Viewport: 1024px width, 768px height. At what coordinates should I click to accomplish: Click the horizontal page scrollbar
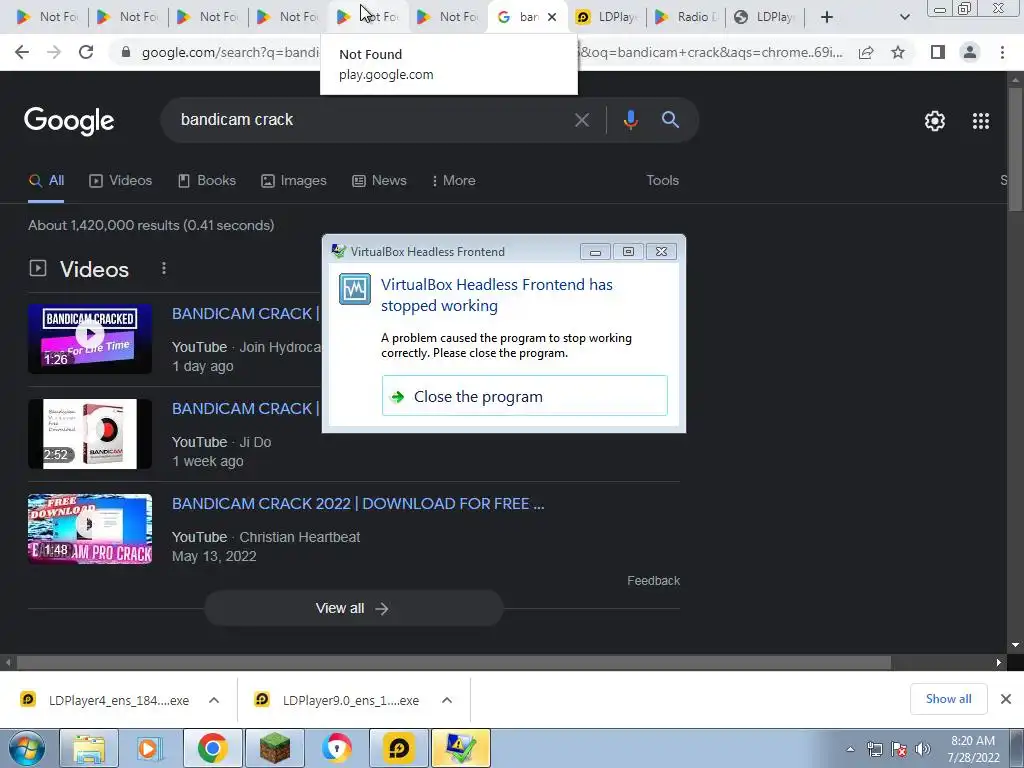[x=454, y=662]
